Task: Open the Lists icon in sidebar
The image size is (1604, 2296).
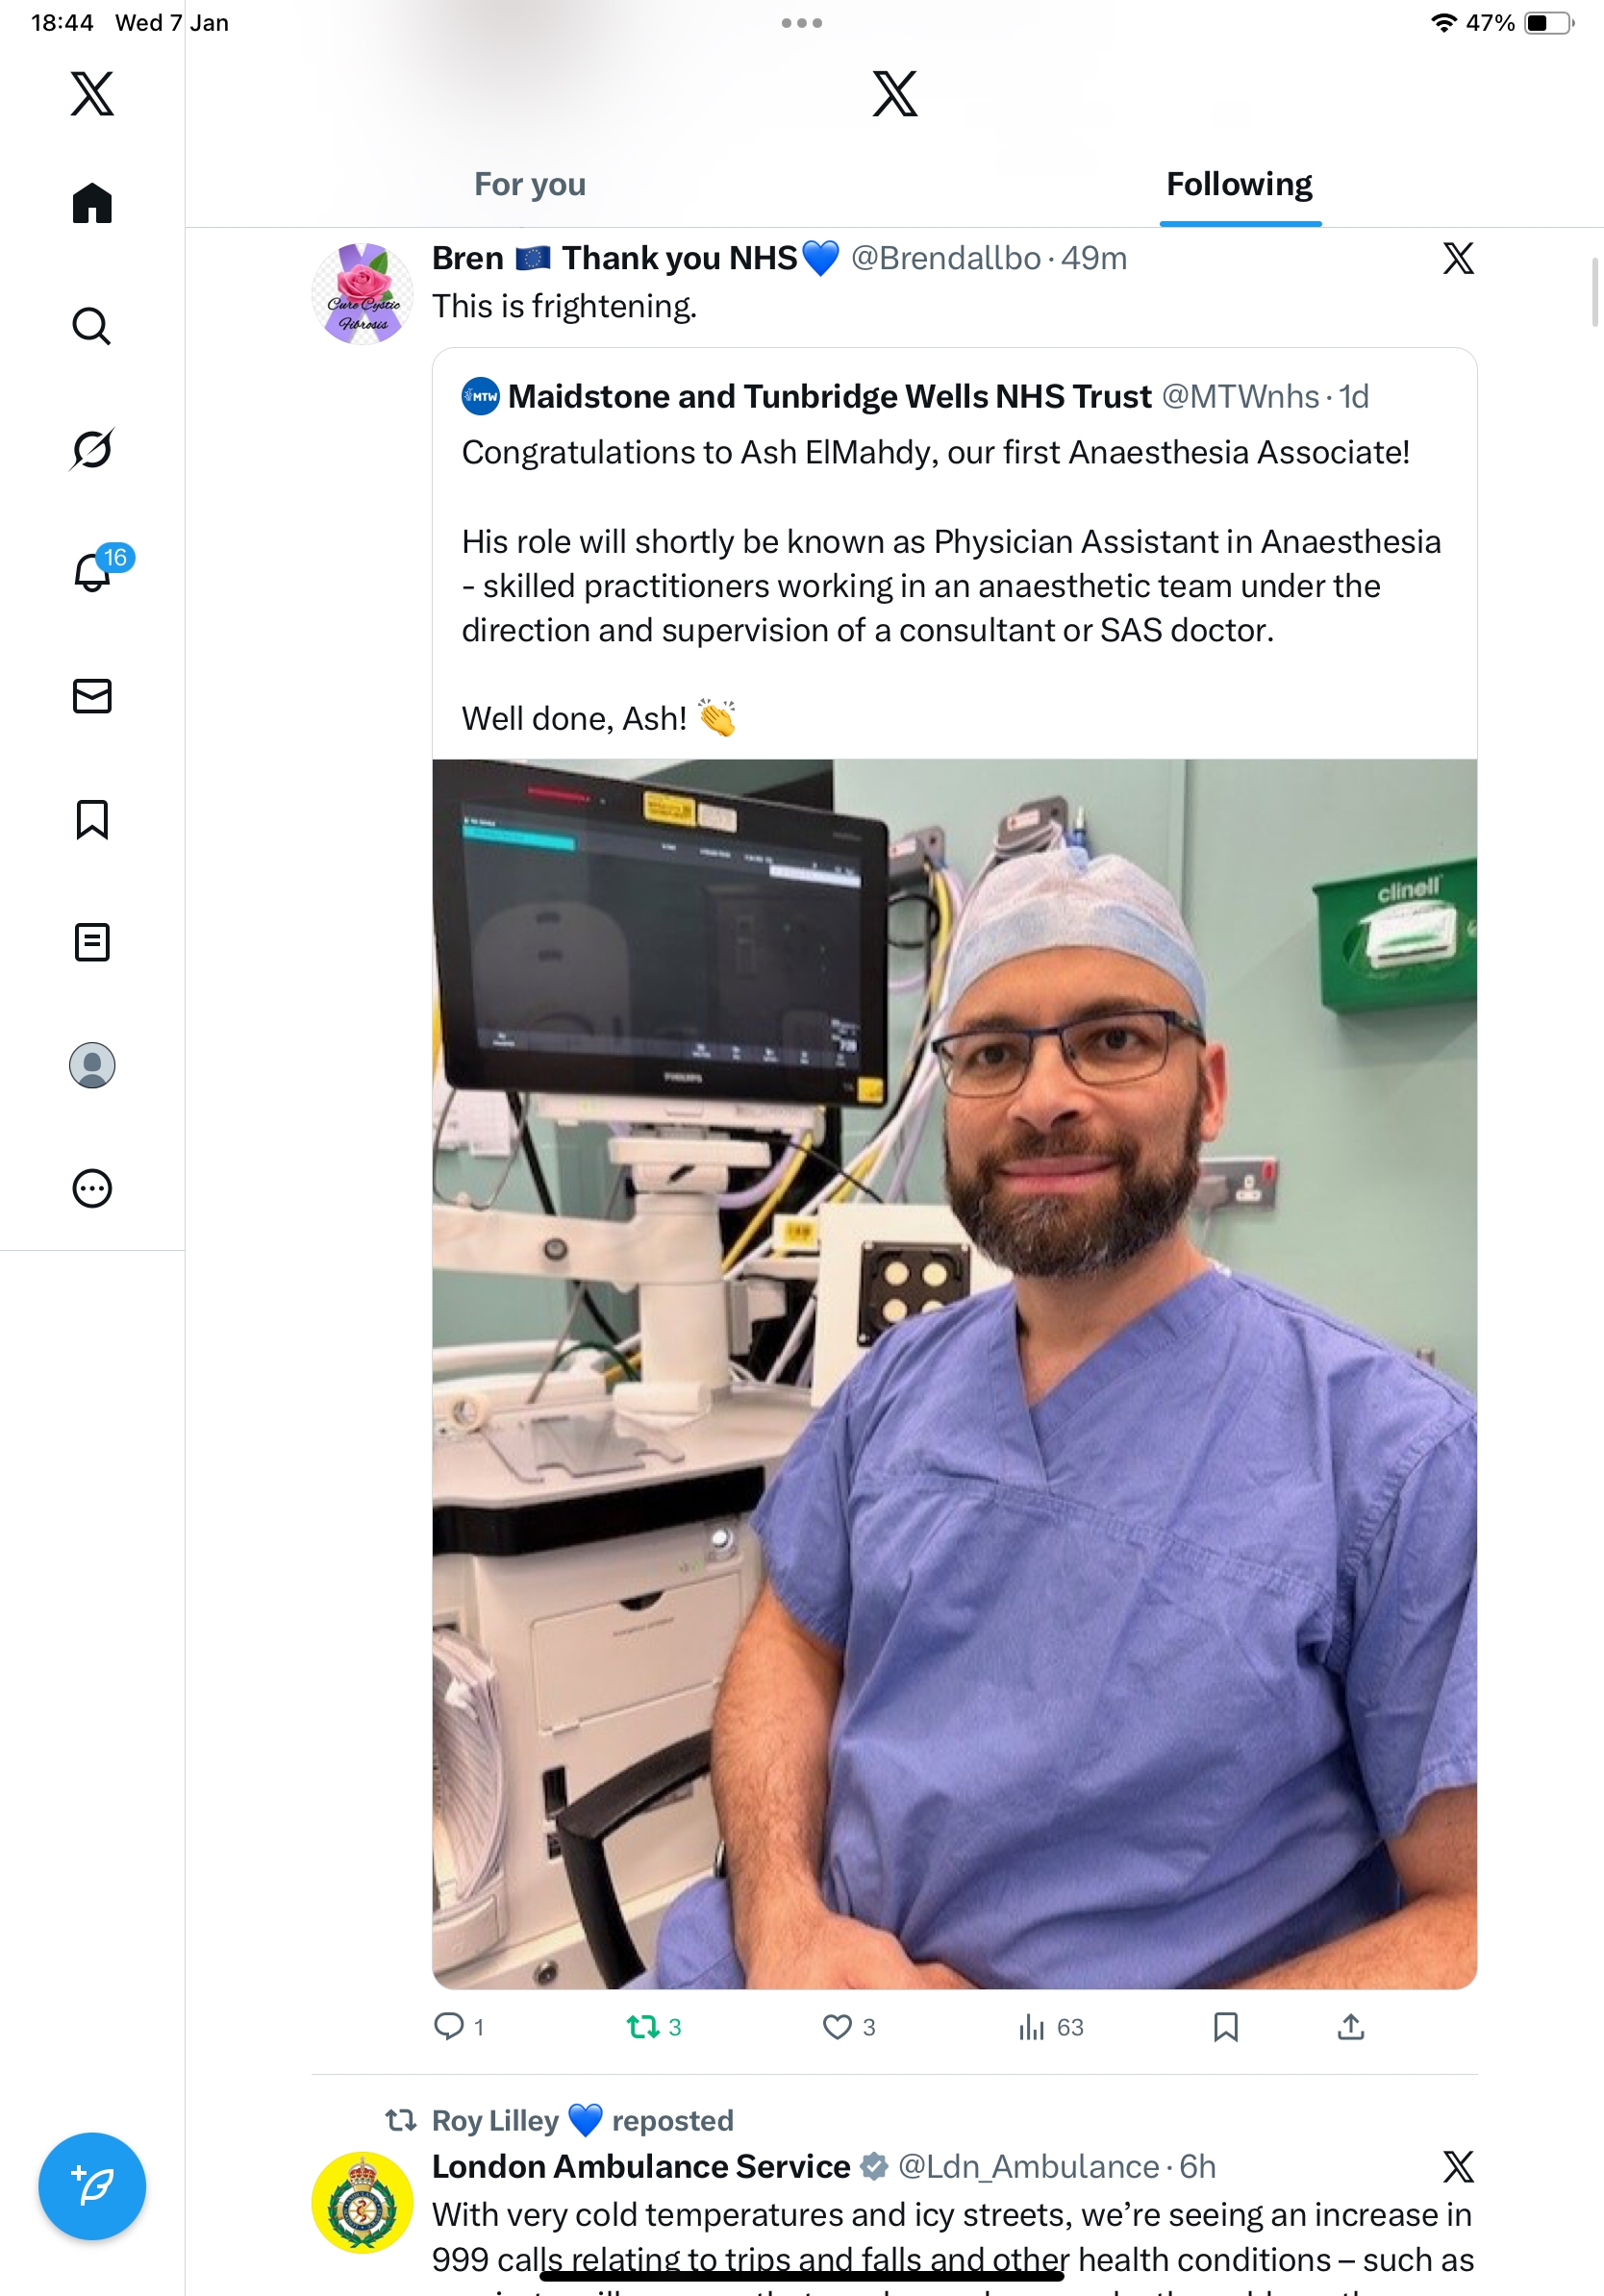Action: (x=92, y=942)
